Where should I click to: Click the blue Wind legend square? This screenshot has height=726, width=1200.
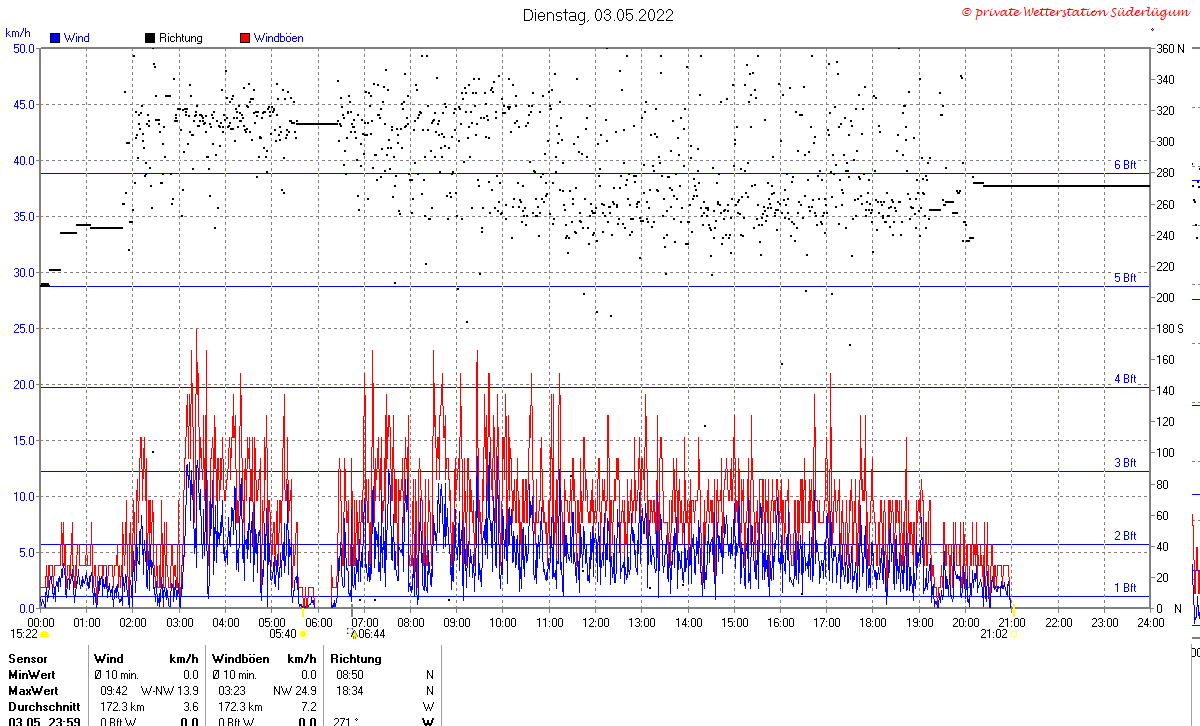pyautogui.click(x=55, y=38)
